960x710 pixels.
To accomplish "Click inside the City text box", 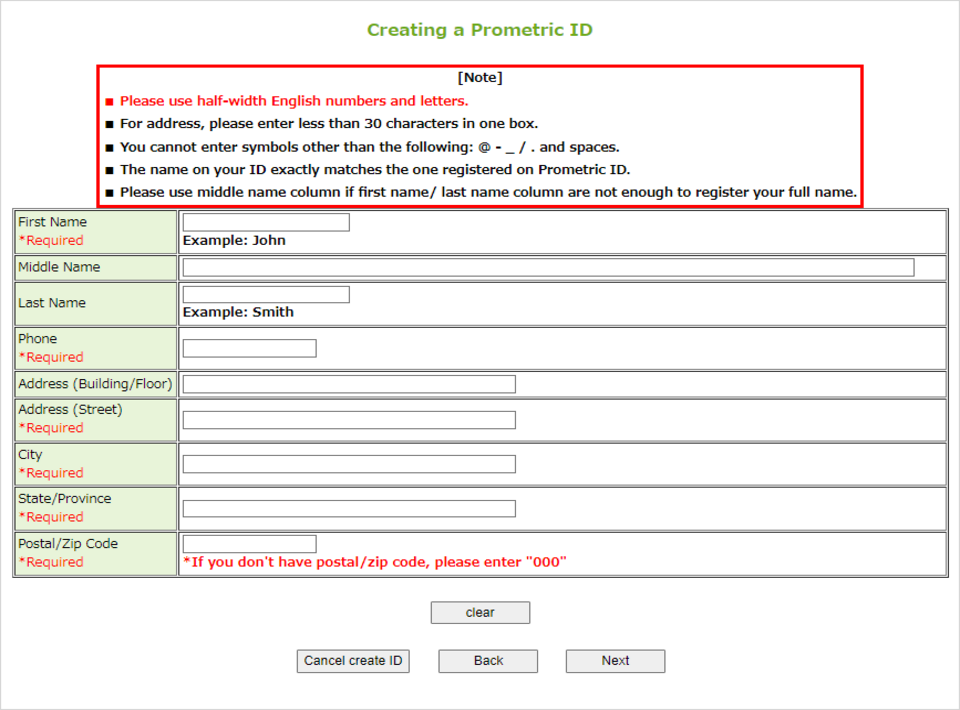I will coord(347,463).
